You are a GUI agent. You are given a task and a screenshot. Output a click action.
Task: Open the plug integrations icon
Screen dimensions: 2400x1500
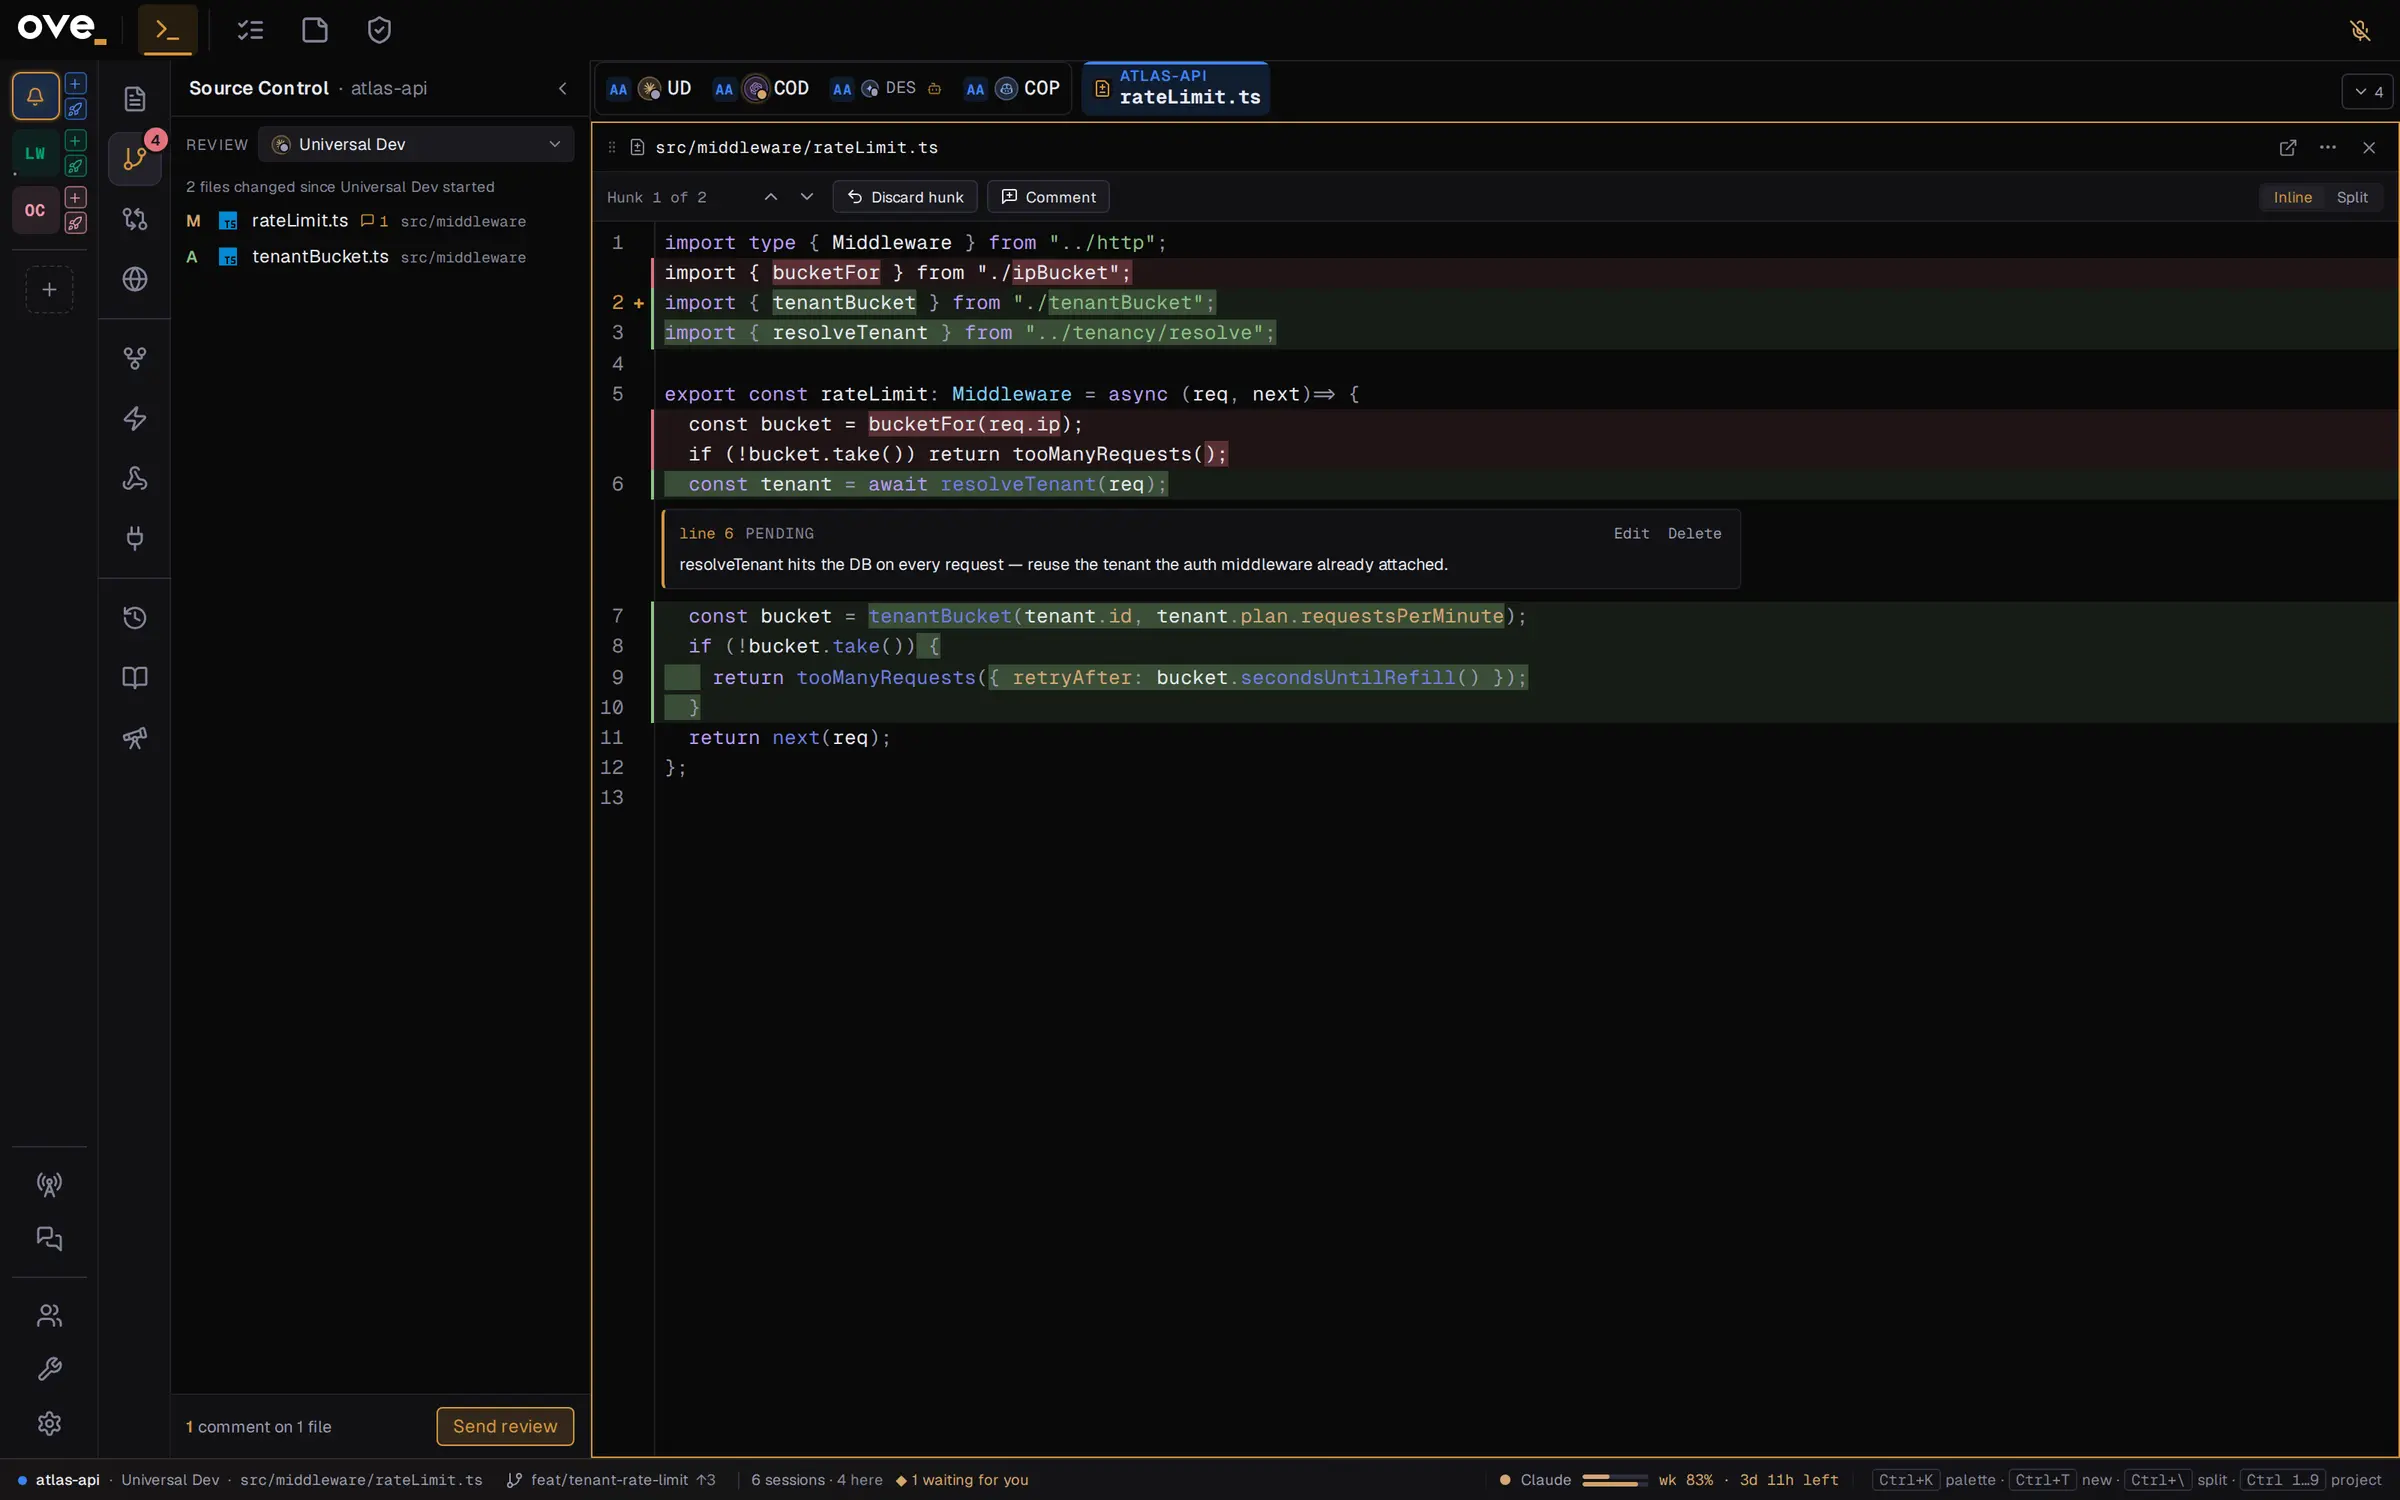(135, 538)
